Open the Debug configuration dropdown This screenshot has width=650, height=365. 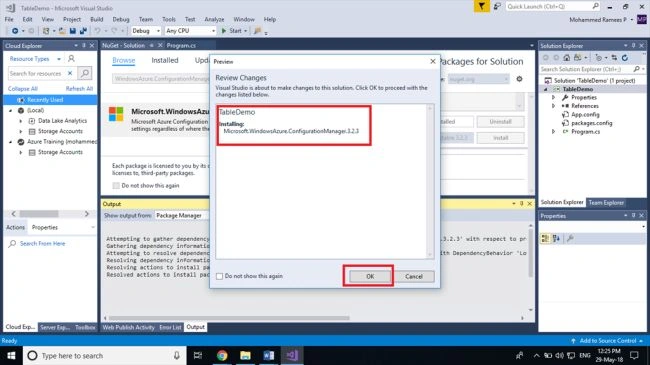[x=146, y=31]
